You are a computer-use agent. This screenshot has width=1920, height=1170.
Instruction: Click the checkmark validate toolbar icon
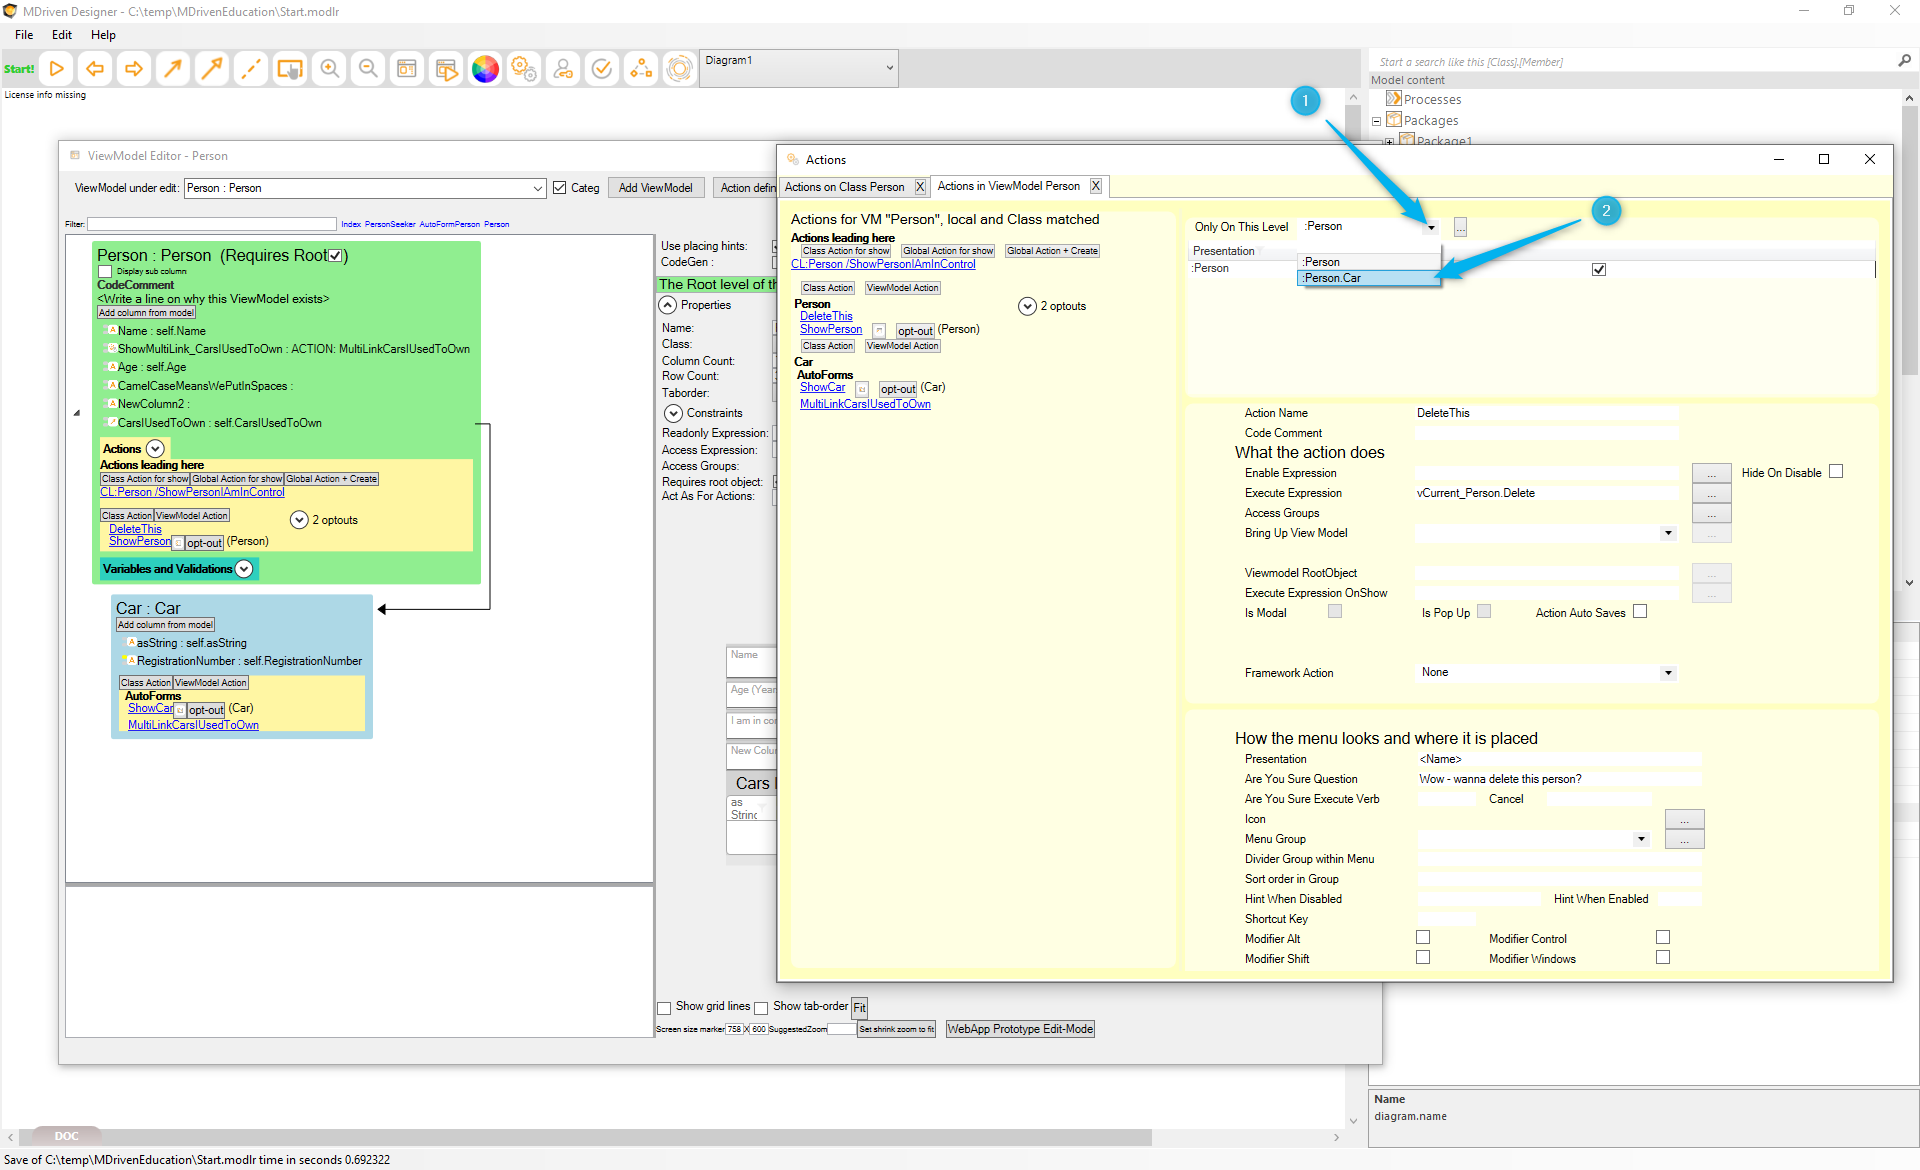point(602,69)
